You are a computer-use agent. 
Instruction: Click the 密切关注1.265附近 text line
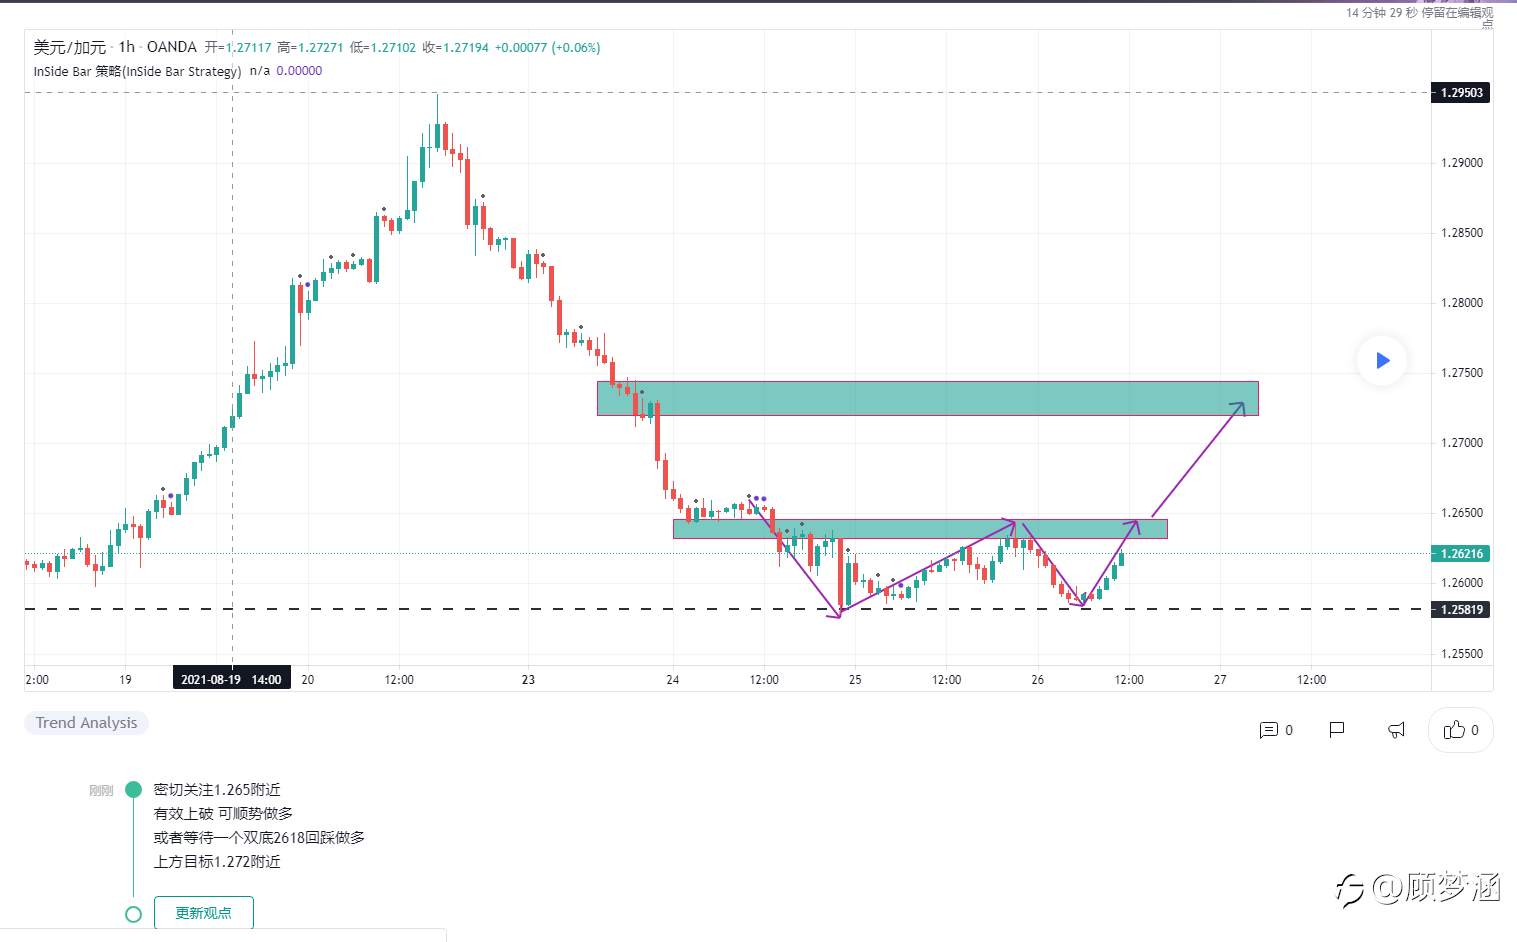[x=217, y=790]
